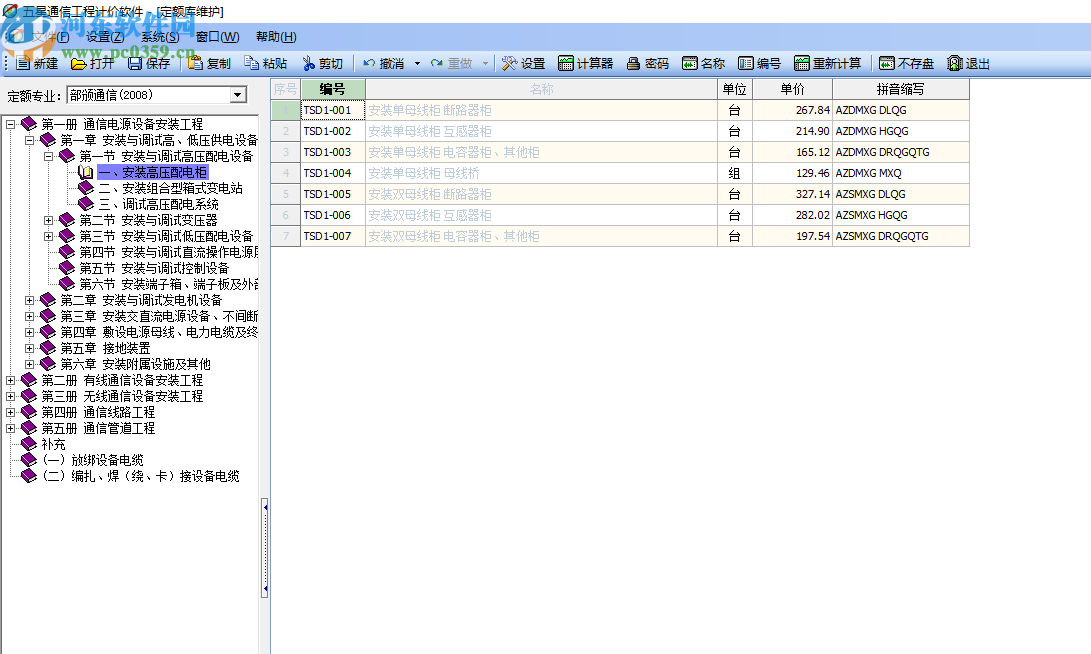Expand 第三节 安装与调试低压配电设备 node
Viewport: 1091px width, 654px height.
[49, 237]
